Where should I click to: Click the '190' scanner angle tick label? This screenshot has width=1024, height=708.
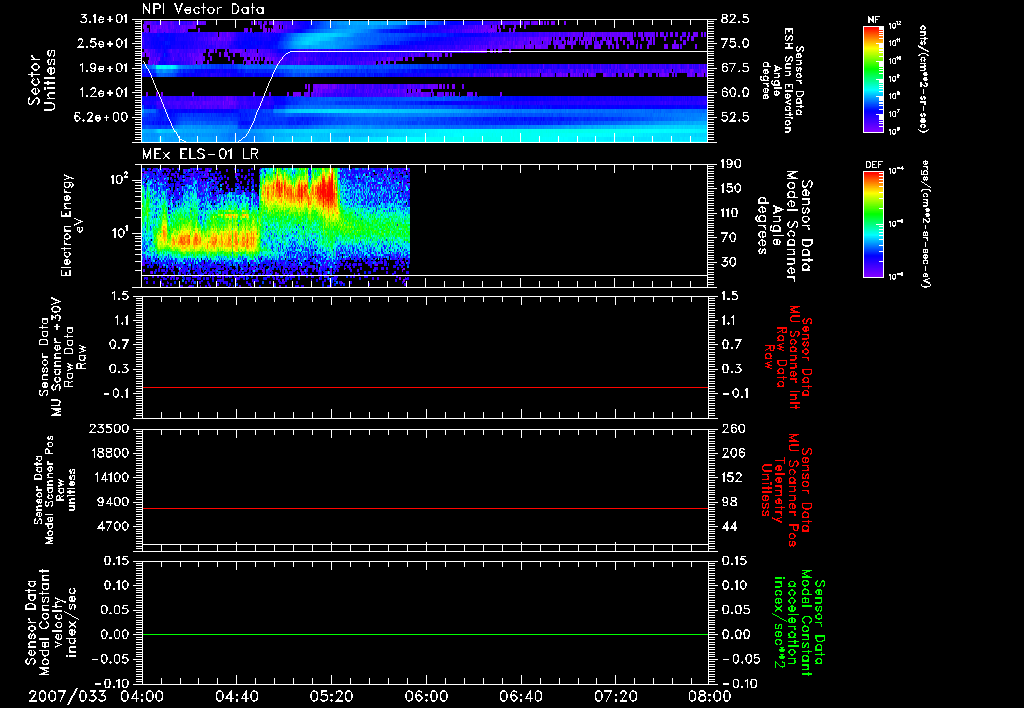[731, 164]
